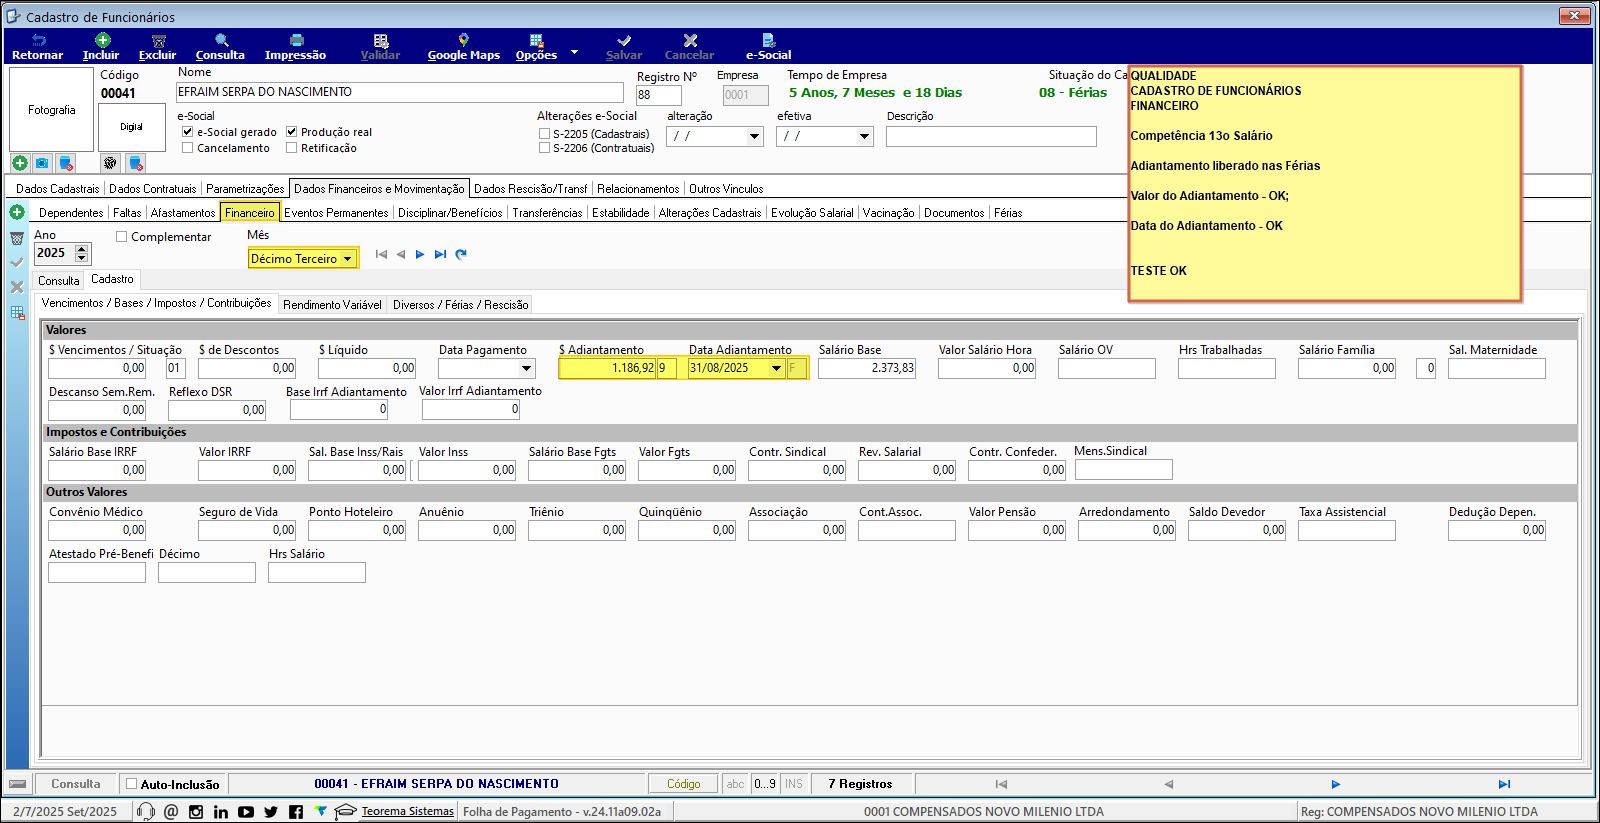The width and height of the screenshot is (1600, 823).
Task: Delete the employee using Excluir
Action: click(x=157, y=47)
